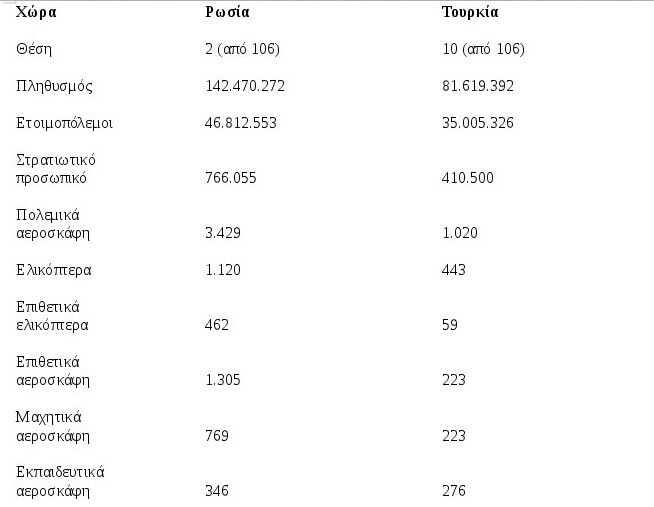Click population value 142.470.272
Viewport: 654px width, 507px height.
coord(245,86)
